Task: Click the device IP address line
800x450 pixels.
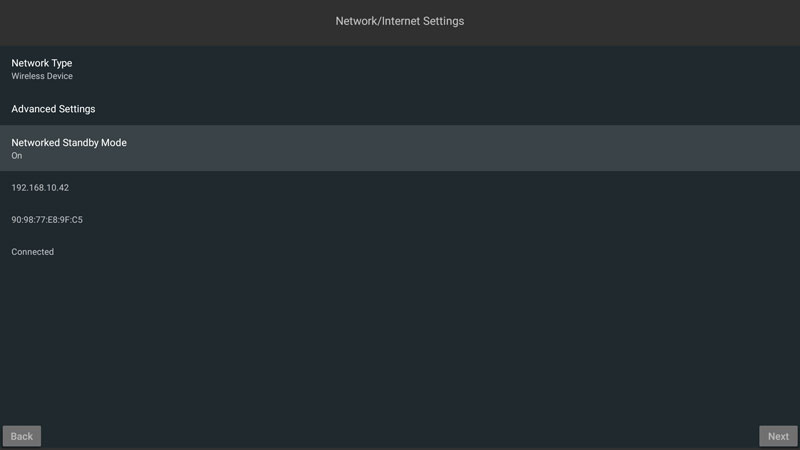Action: (x=40, y=188)
